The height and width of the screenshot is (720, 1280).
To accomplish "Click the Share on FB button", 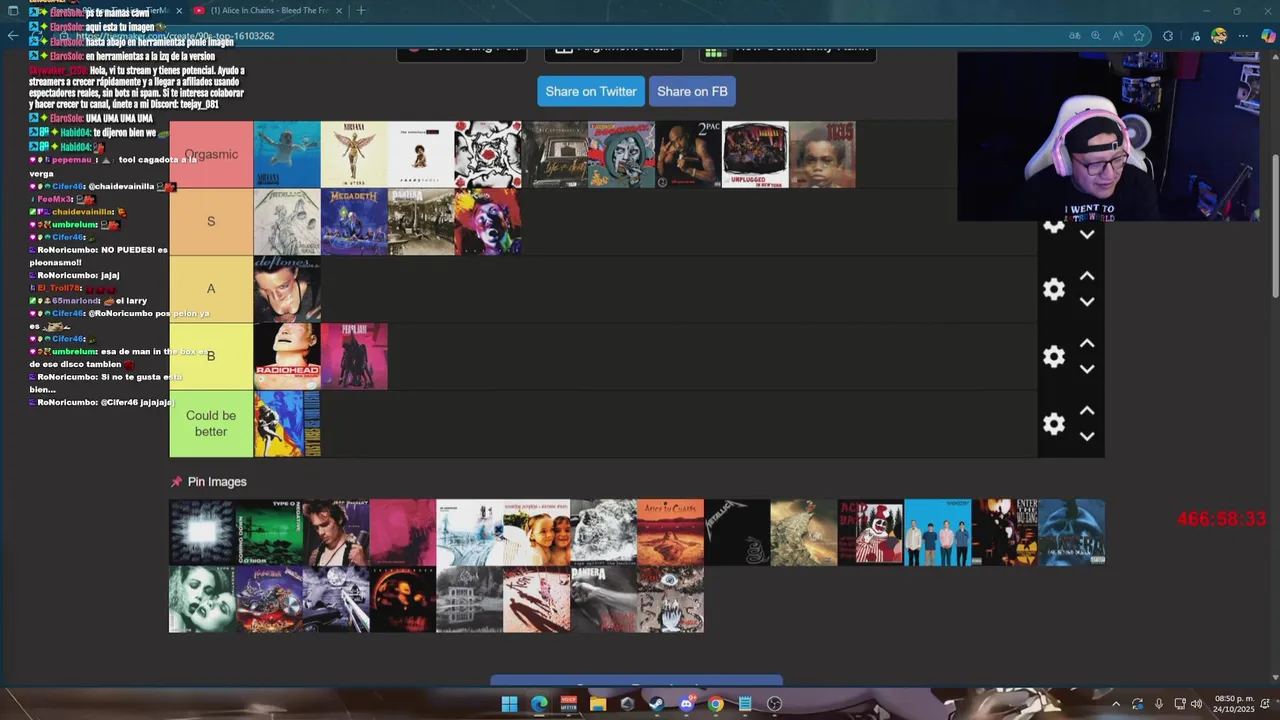I will click(x=692, y=91).
